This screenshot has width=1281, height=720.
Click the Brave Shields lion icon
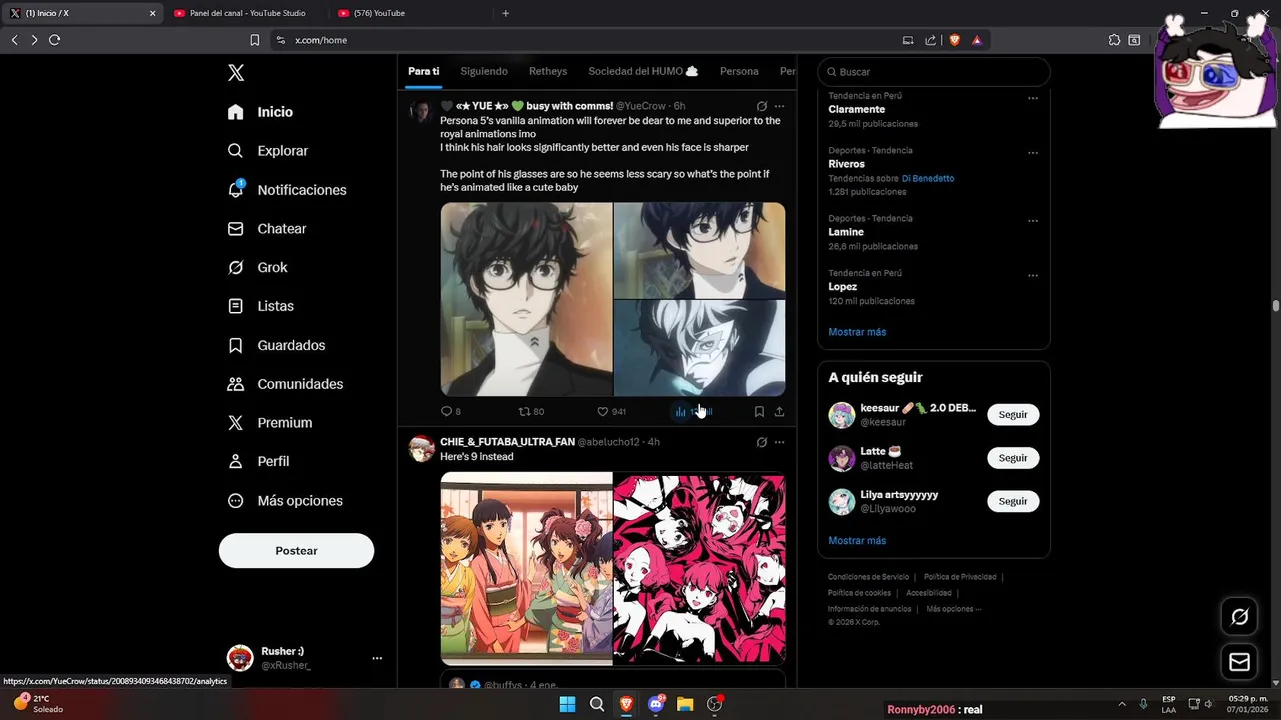[954, 40]
